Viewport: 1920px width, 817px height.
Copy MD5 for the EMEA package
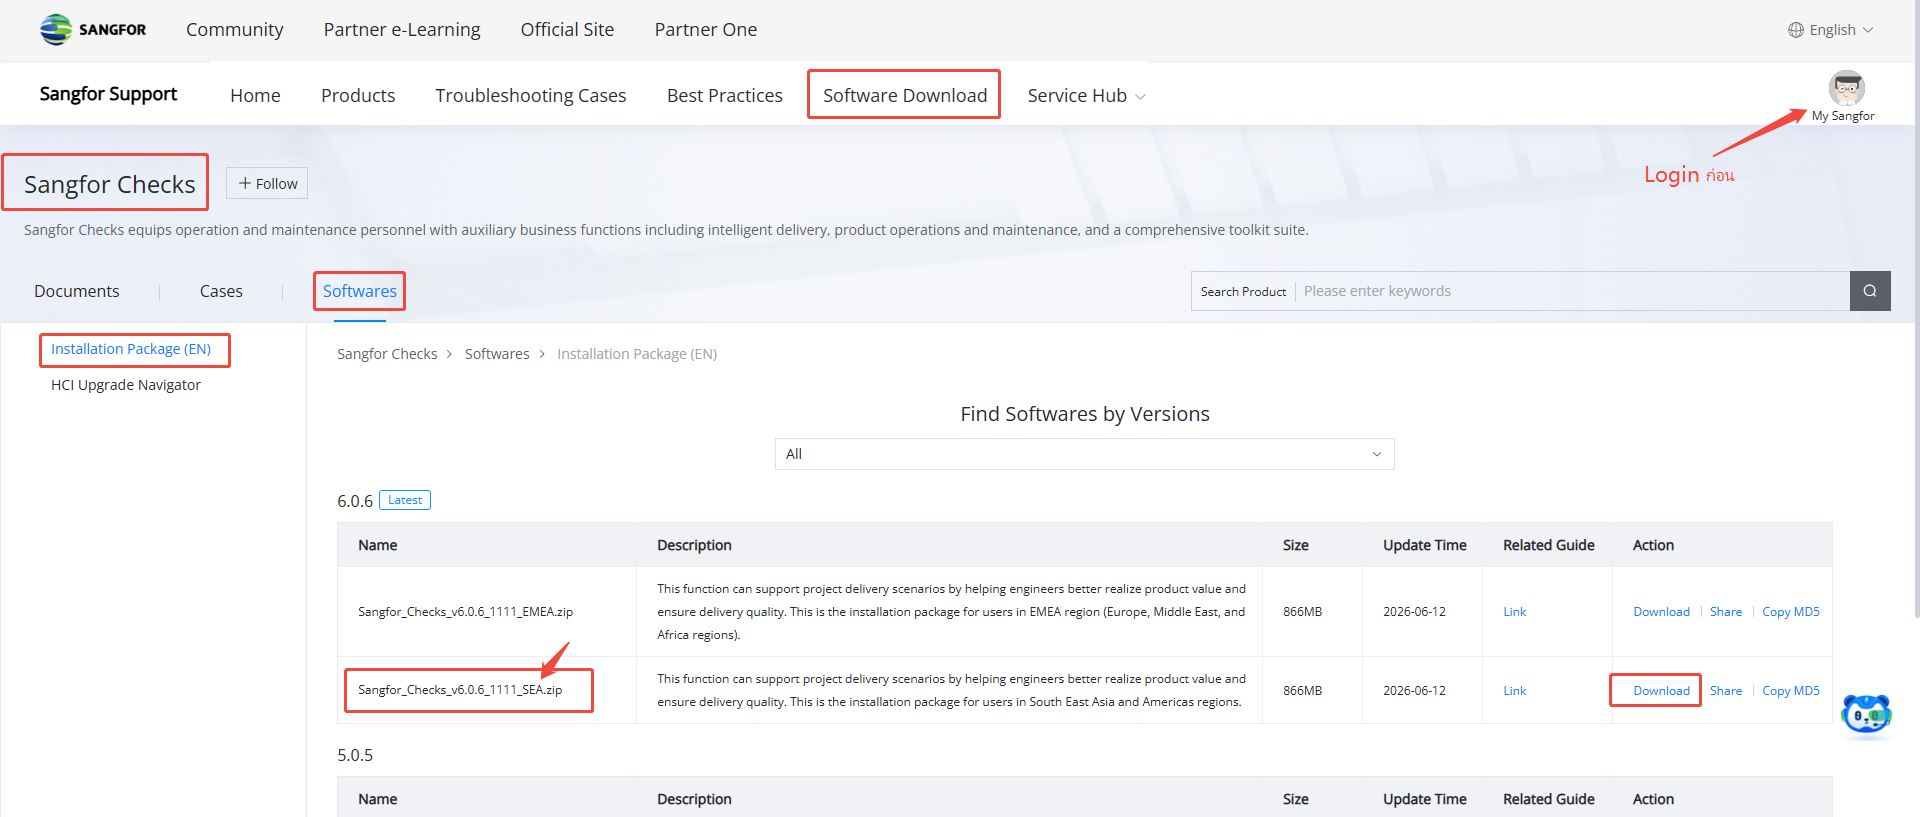[x=1791, y=612]
